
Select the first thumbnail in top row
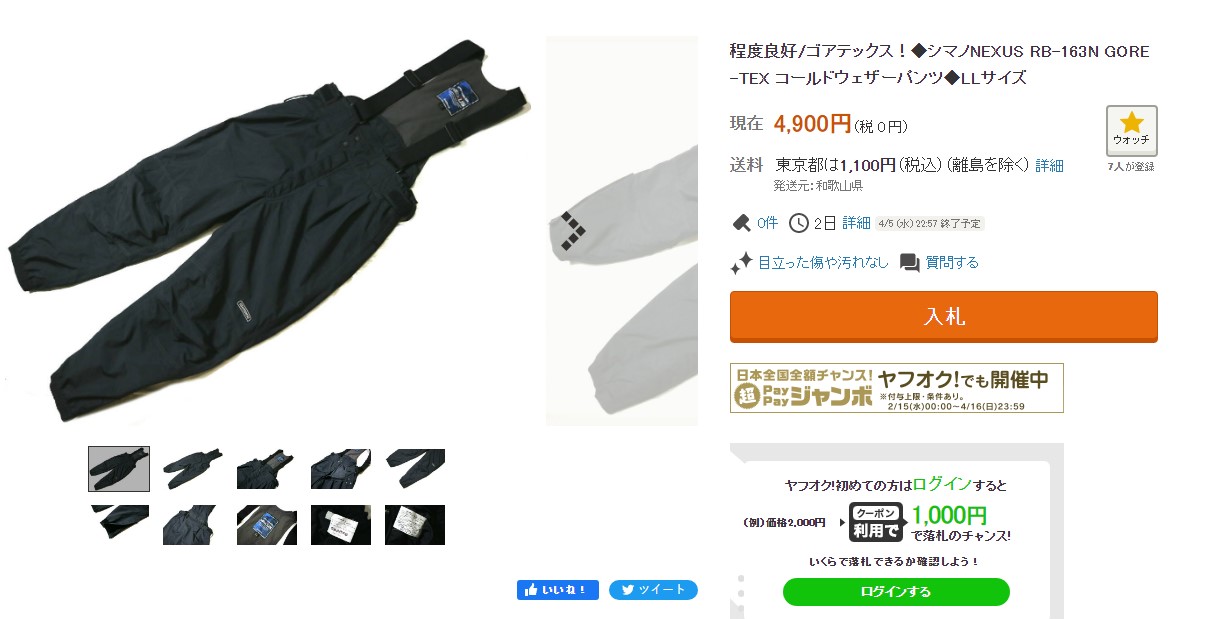[x=119, y=469]
